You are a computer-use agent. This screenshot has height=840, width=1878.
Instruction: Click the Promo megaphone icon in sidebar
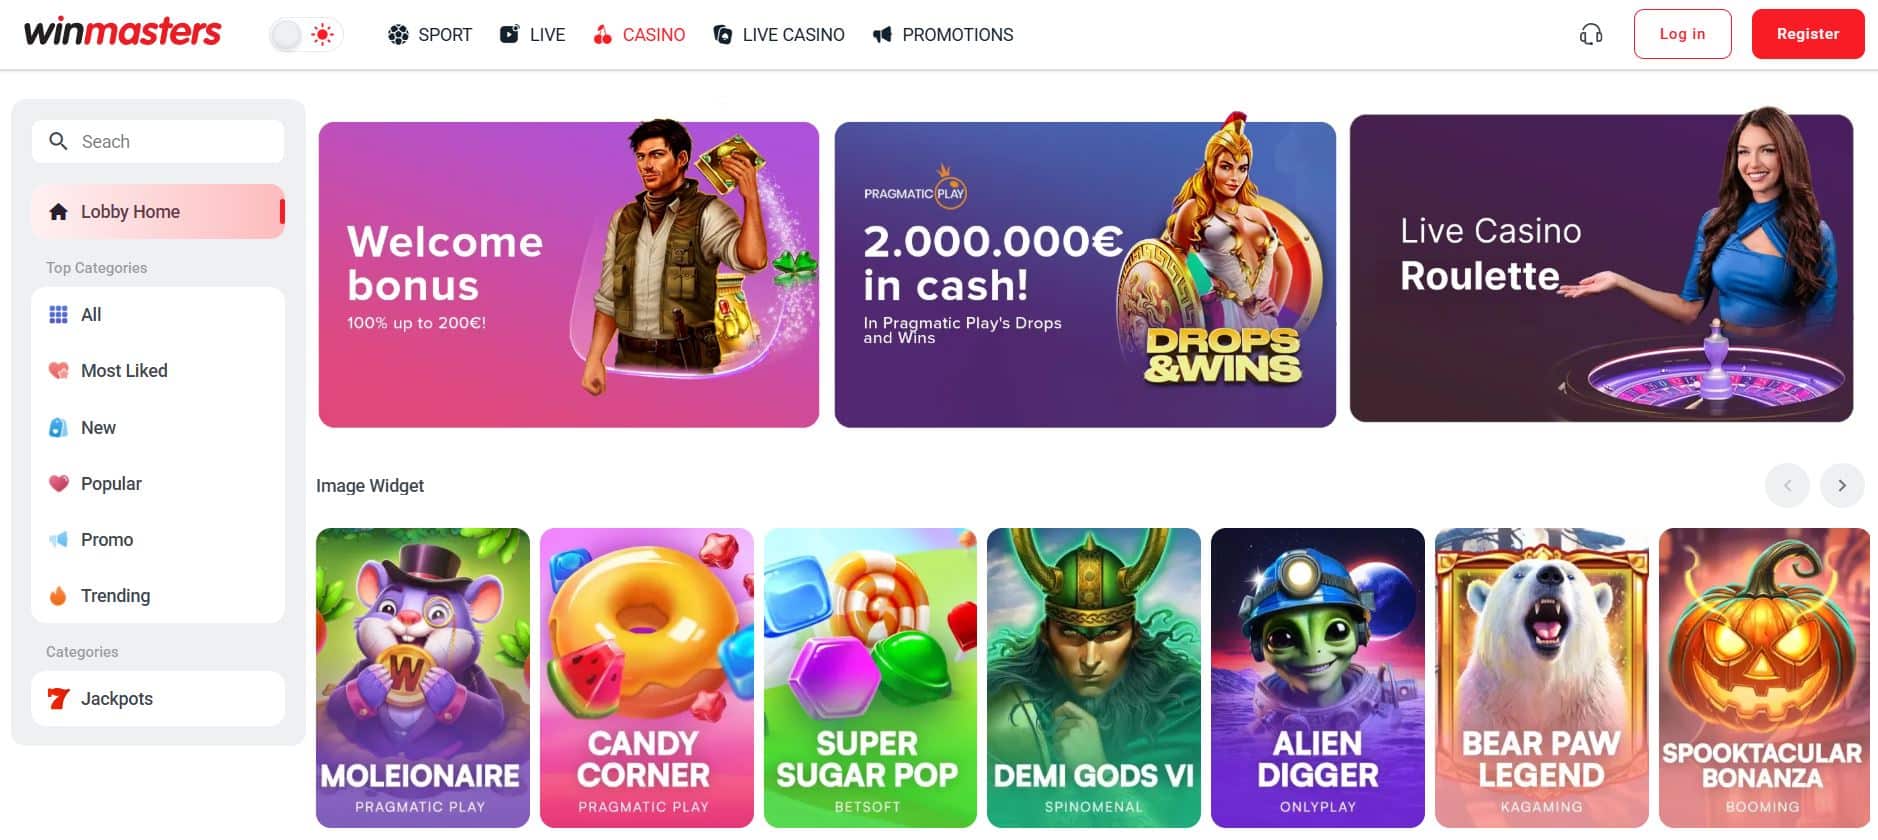(59, 540)
